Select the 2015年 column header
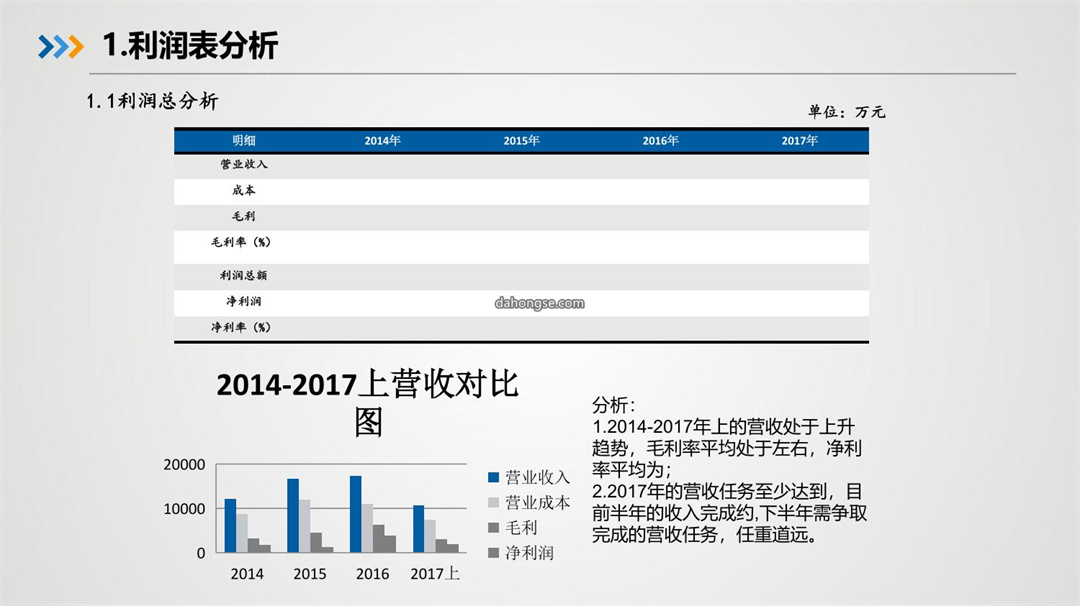 pyautogui.click(x=521, y=140)
